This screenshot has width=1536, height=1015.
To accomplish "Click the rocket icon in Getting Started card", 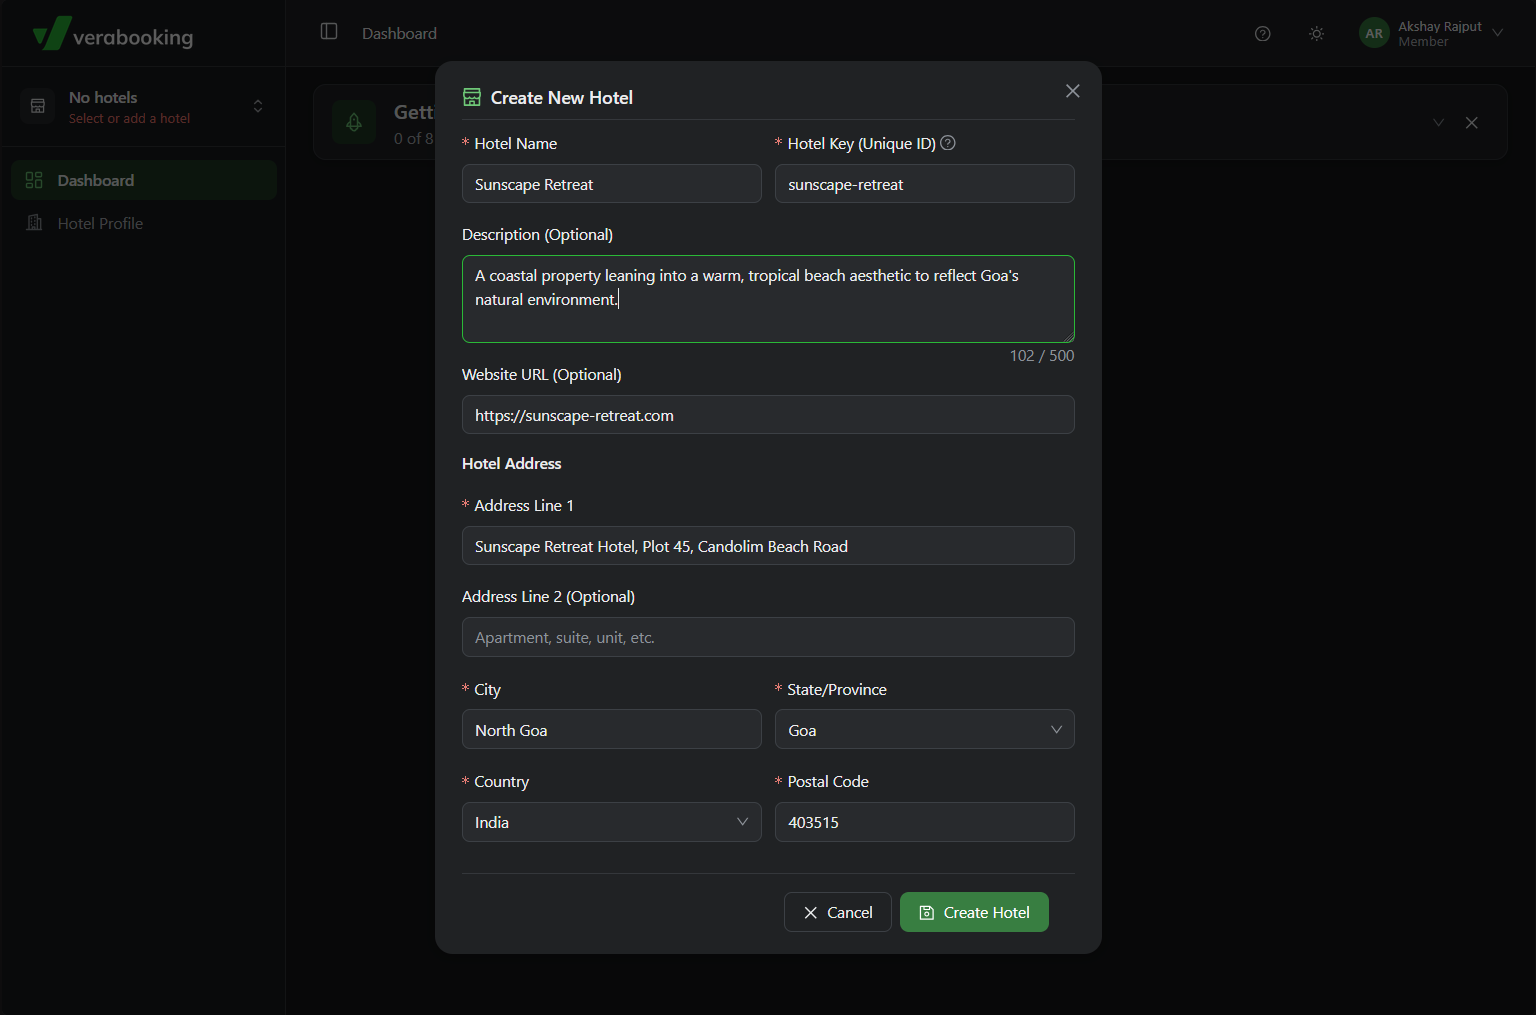I will tap(354, 123).
